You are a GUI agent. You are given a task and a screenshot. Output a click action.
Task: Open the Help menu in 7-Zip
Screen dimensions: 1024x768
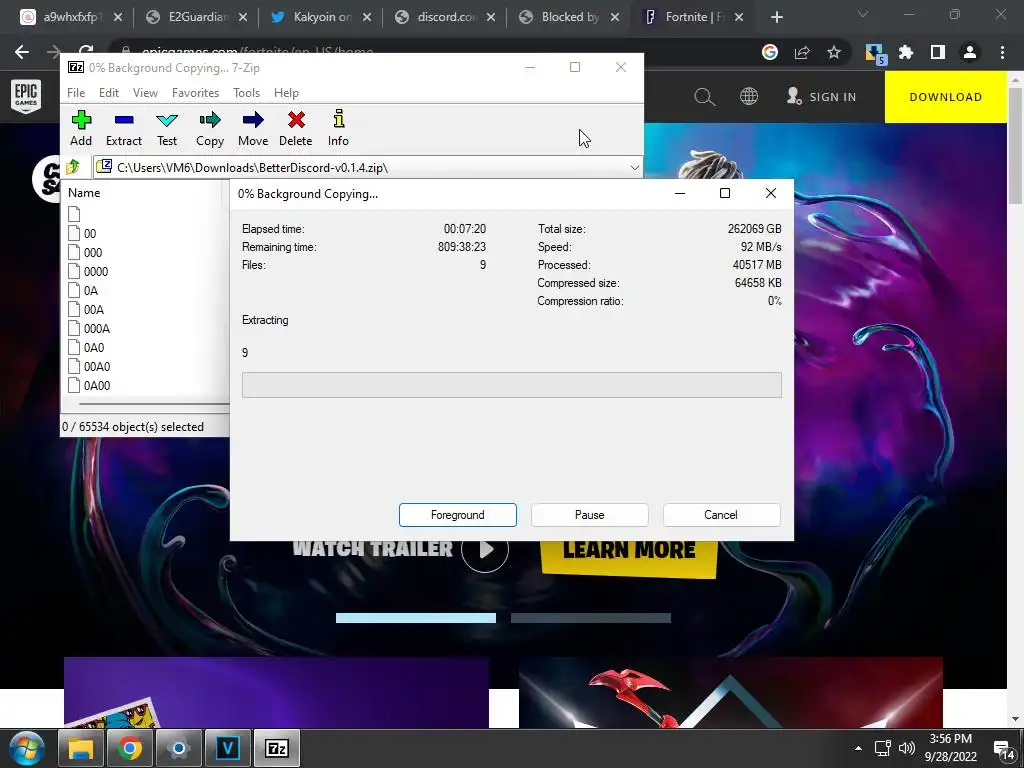(286, 93)
